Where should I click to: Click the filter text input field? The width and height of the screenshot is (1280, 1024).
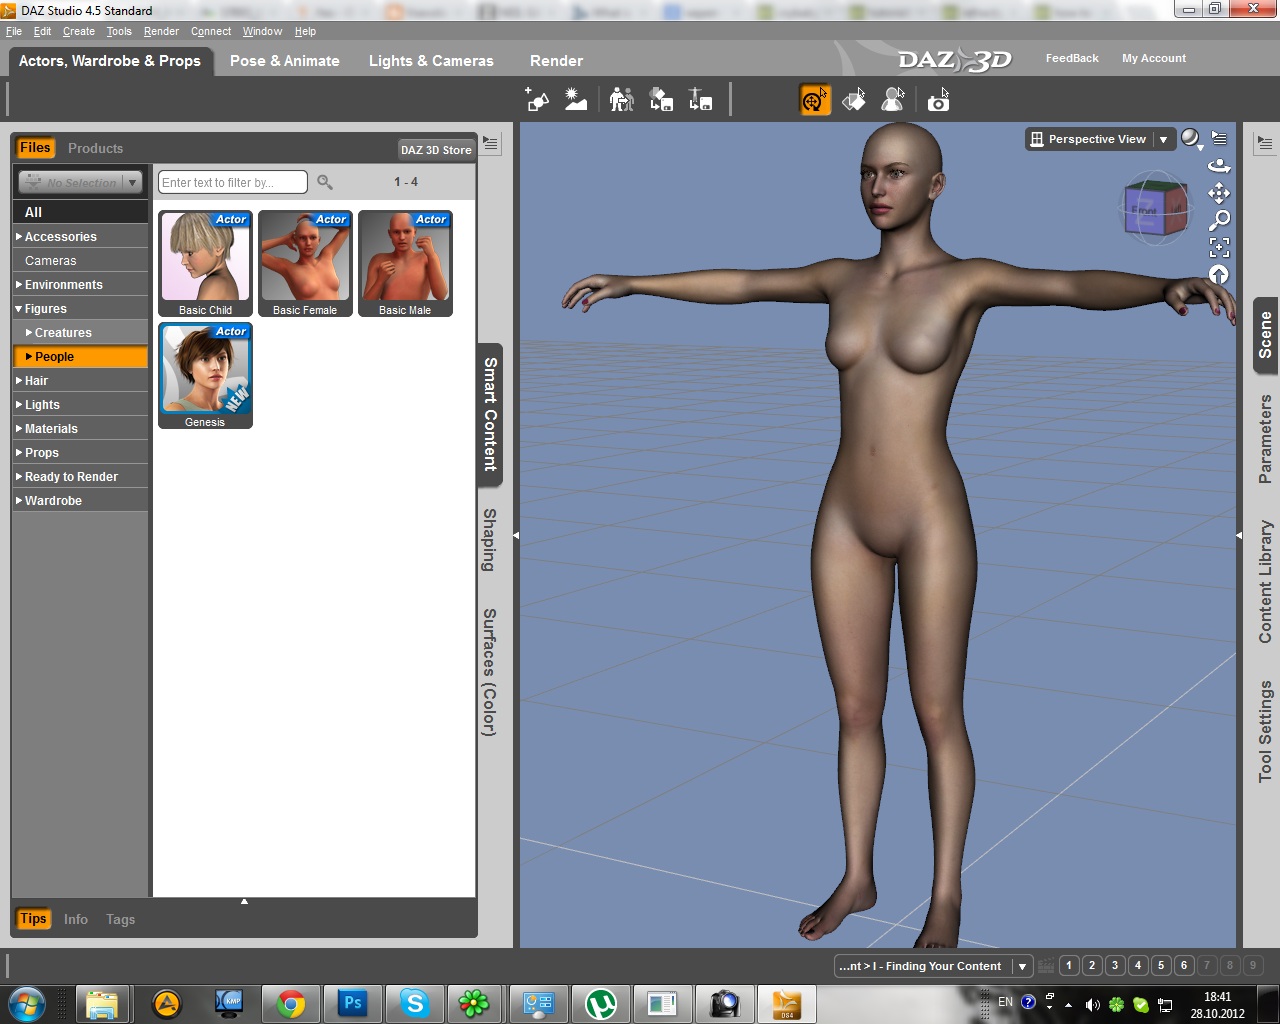pyautogui.click(x=232, y=182)
